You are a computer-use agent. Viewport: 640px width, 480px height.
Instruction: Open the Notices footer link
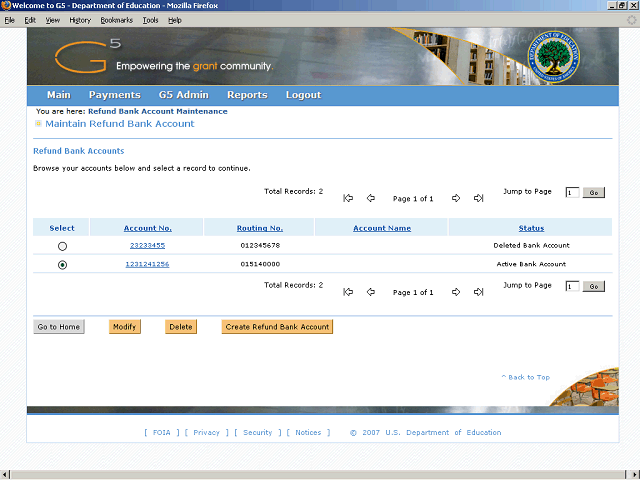[x=308, y=433]
